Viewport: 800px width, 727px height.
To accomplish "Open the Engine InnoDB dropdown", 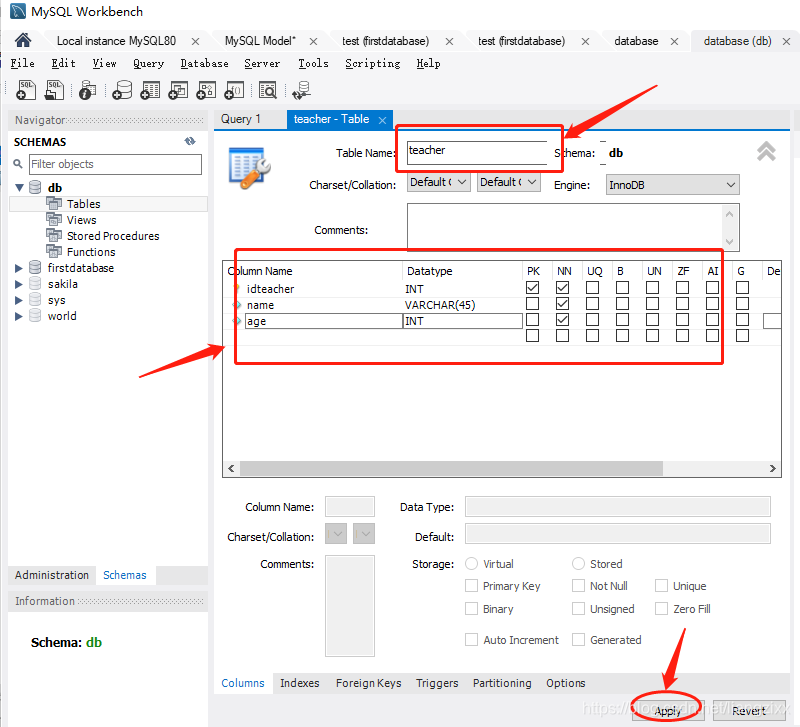I will click(672, 185).
